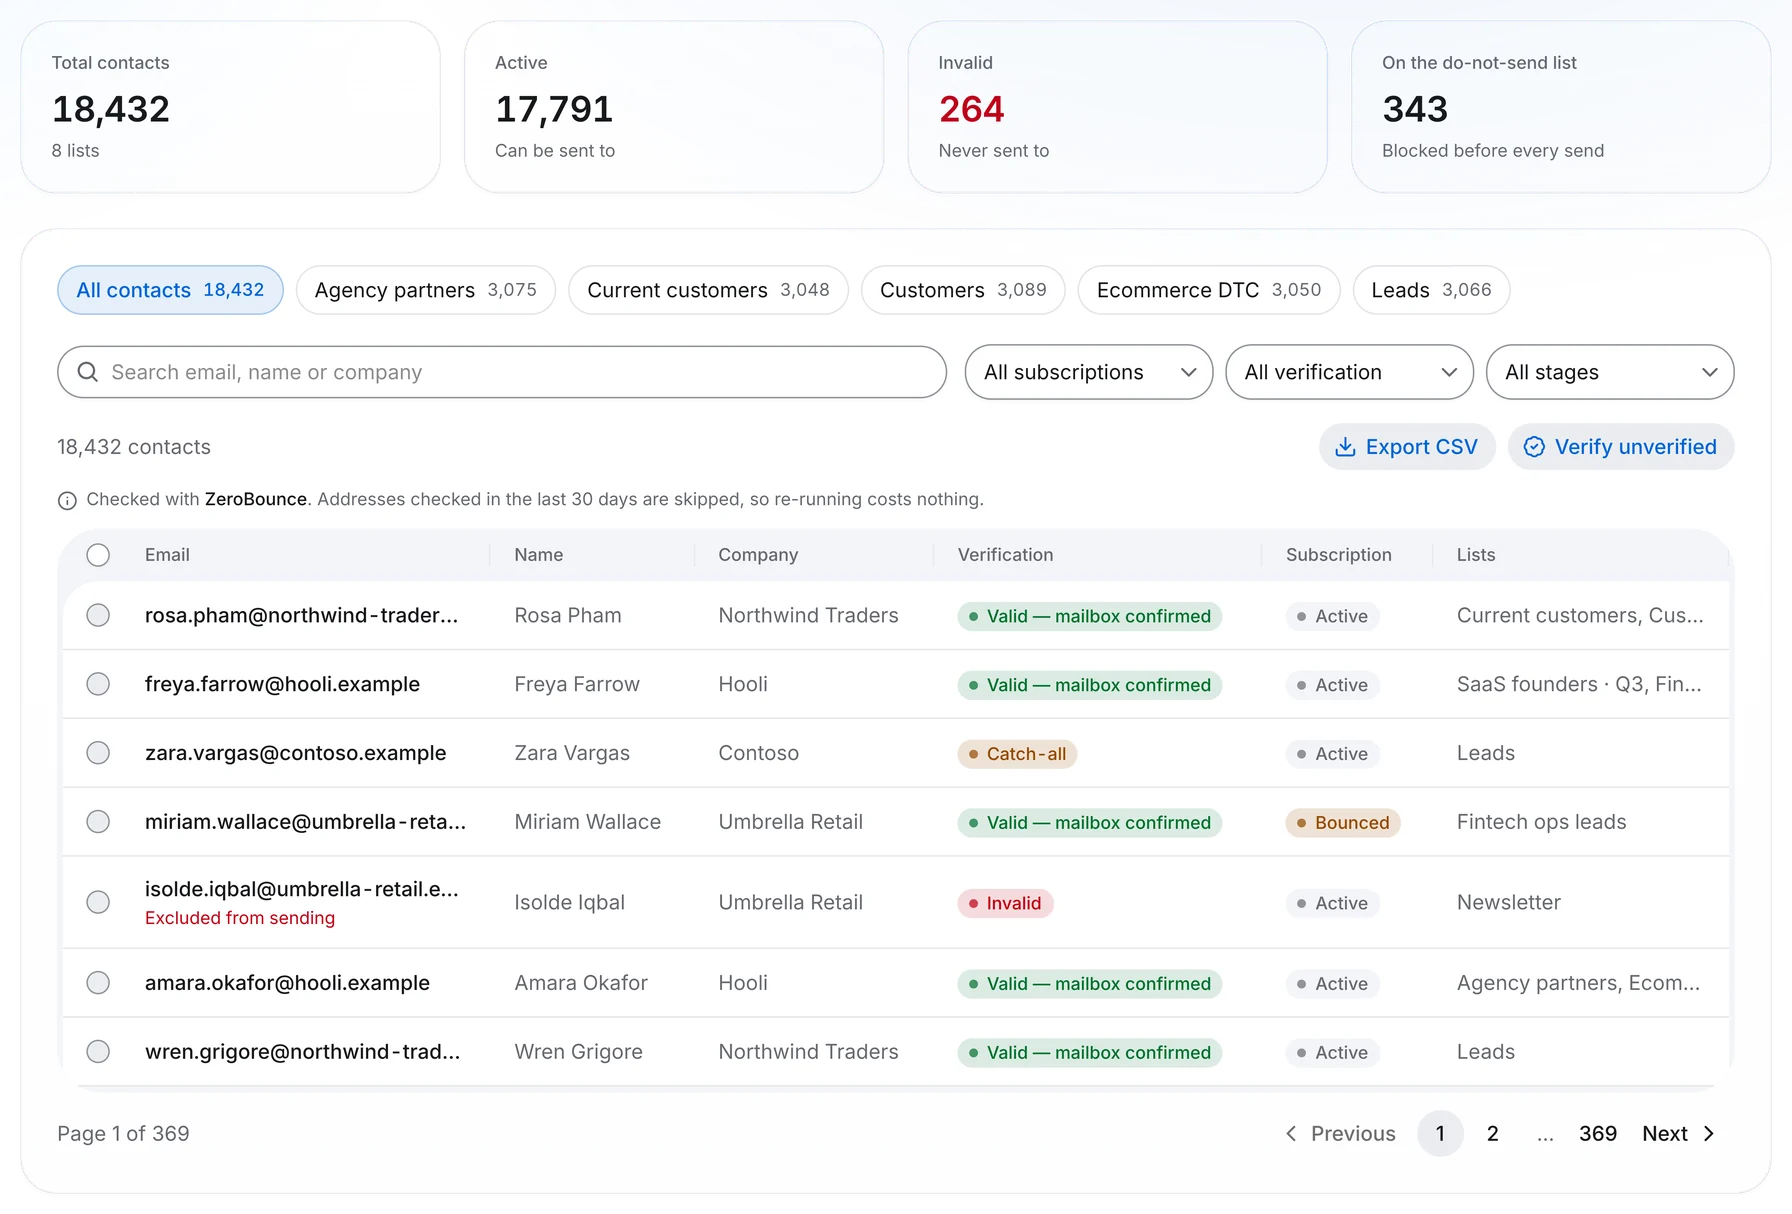Click email freya.farrow@hooli.example
Viewport: 1792px width, 1214px height.
pos(282,684)
